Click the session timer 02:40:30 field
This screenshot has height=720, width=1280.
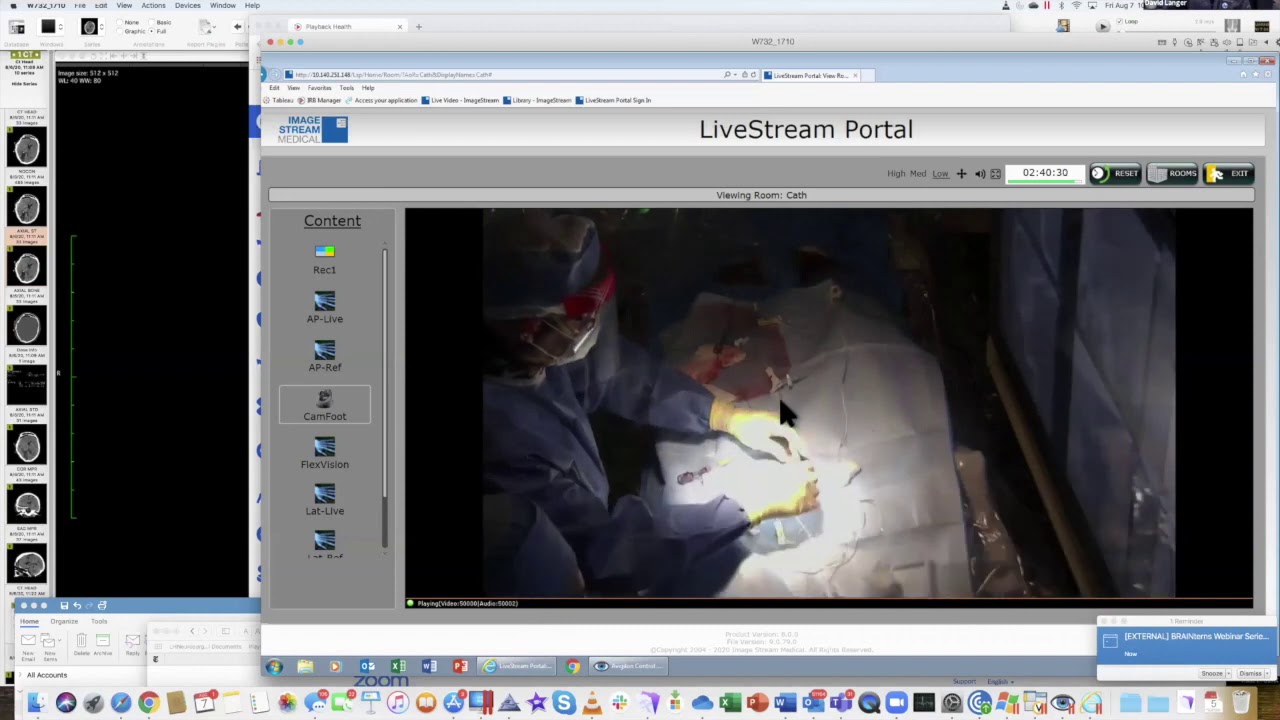[x=1045, y=174]
